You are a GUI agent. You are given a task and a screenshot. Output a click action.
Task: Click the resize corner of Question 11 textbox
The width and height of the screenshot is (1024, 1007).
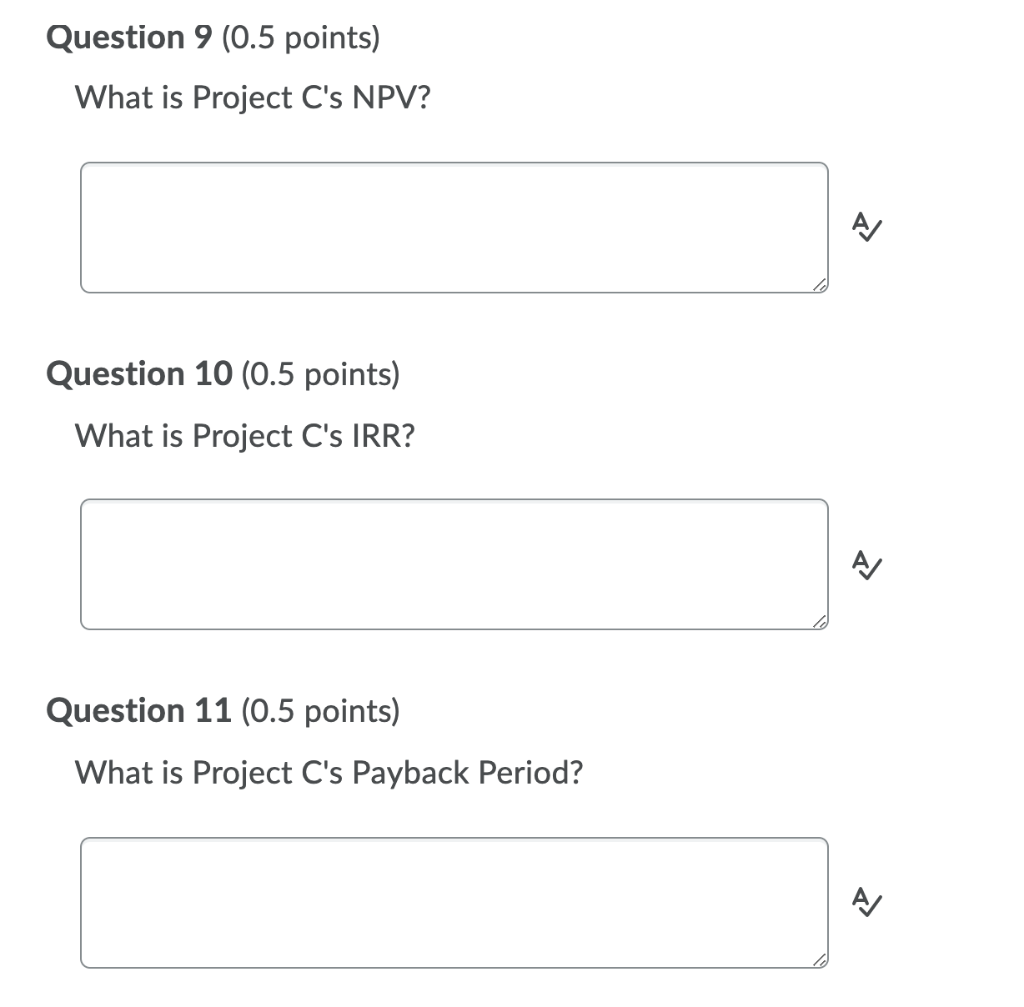pos(819,960)
